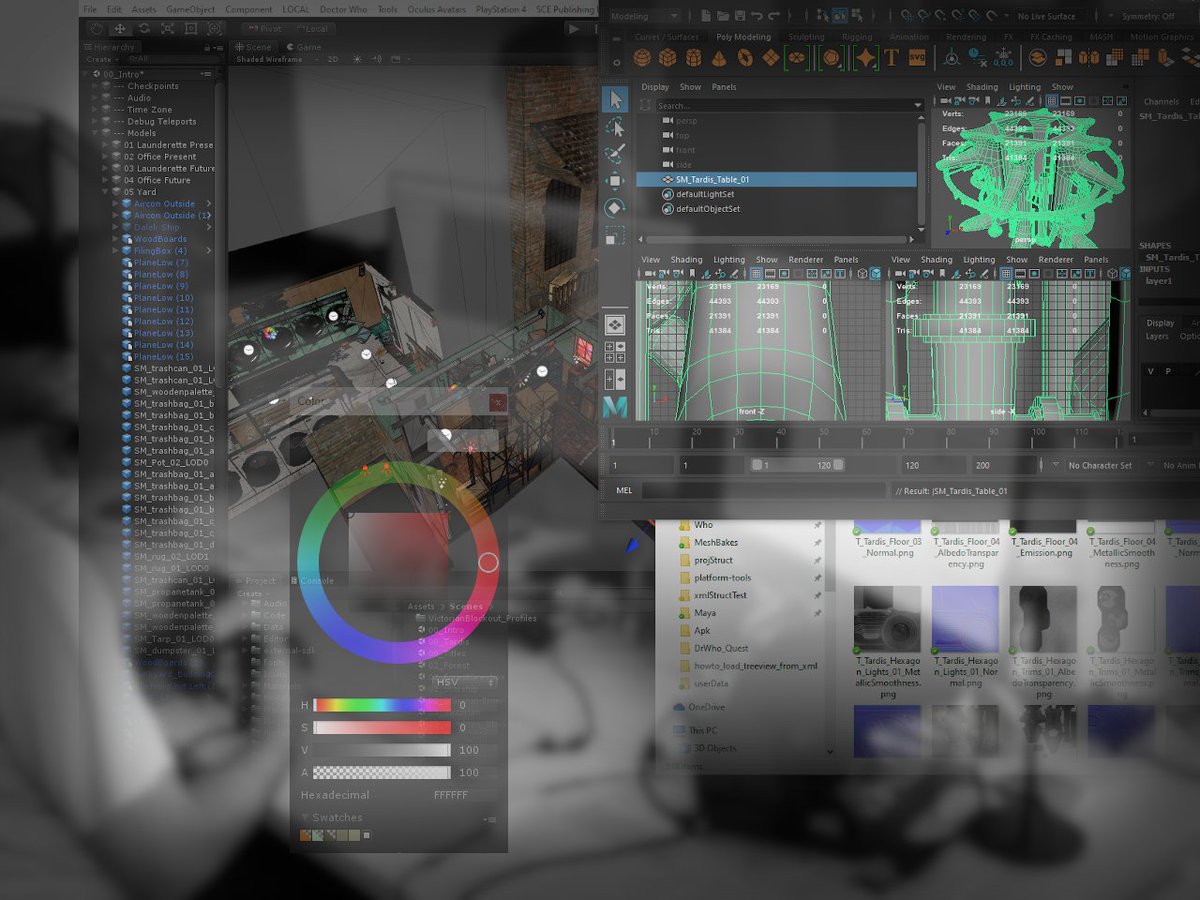
Task: Select the Move tool in Unity toolbar
Action: (120, 29)
